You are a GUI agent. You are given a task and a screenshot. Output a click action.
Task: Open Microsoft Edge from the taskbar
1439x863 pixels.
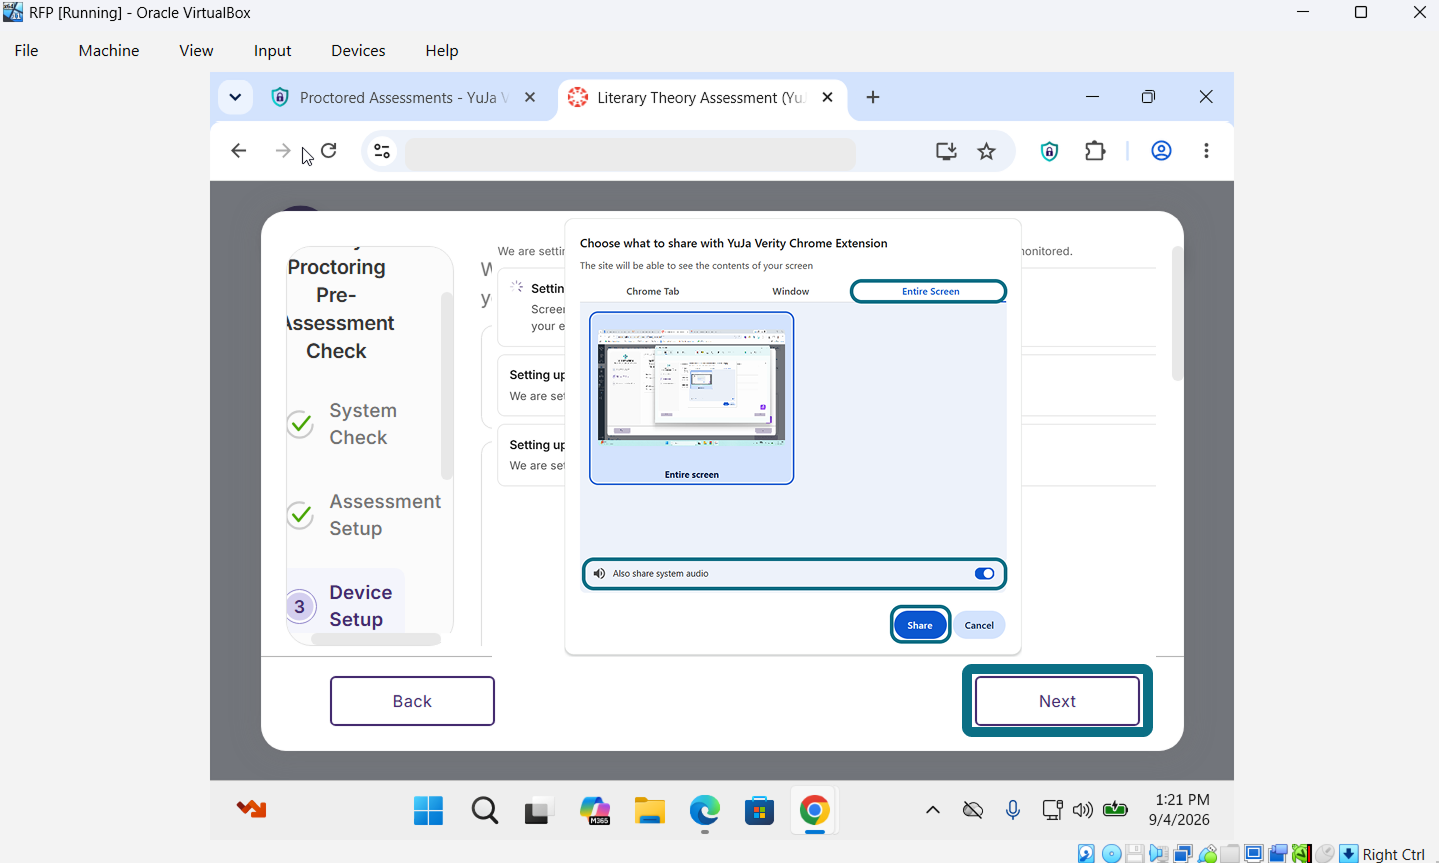705,810
